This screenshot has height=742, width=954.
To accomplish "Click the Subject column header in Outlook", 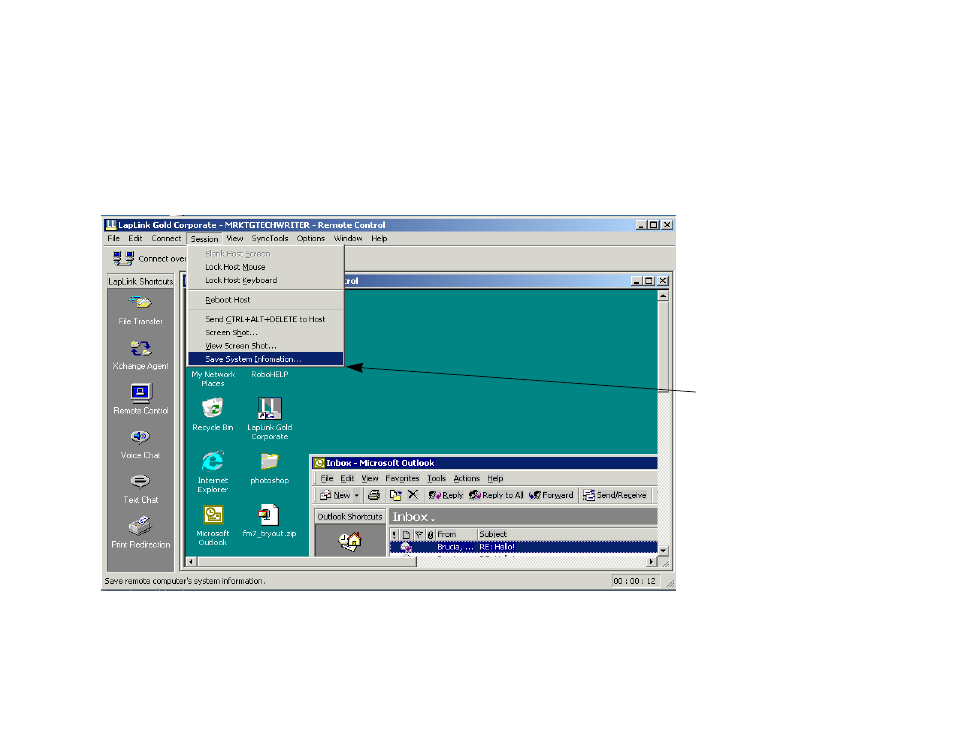I will point(567,535).
